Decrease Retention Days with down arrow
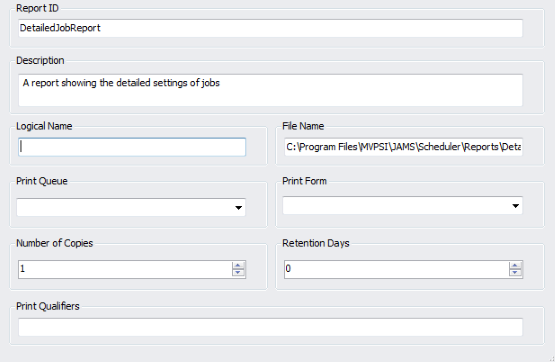 click(x=515, y=273)
